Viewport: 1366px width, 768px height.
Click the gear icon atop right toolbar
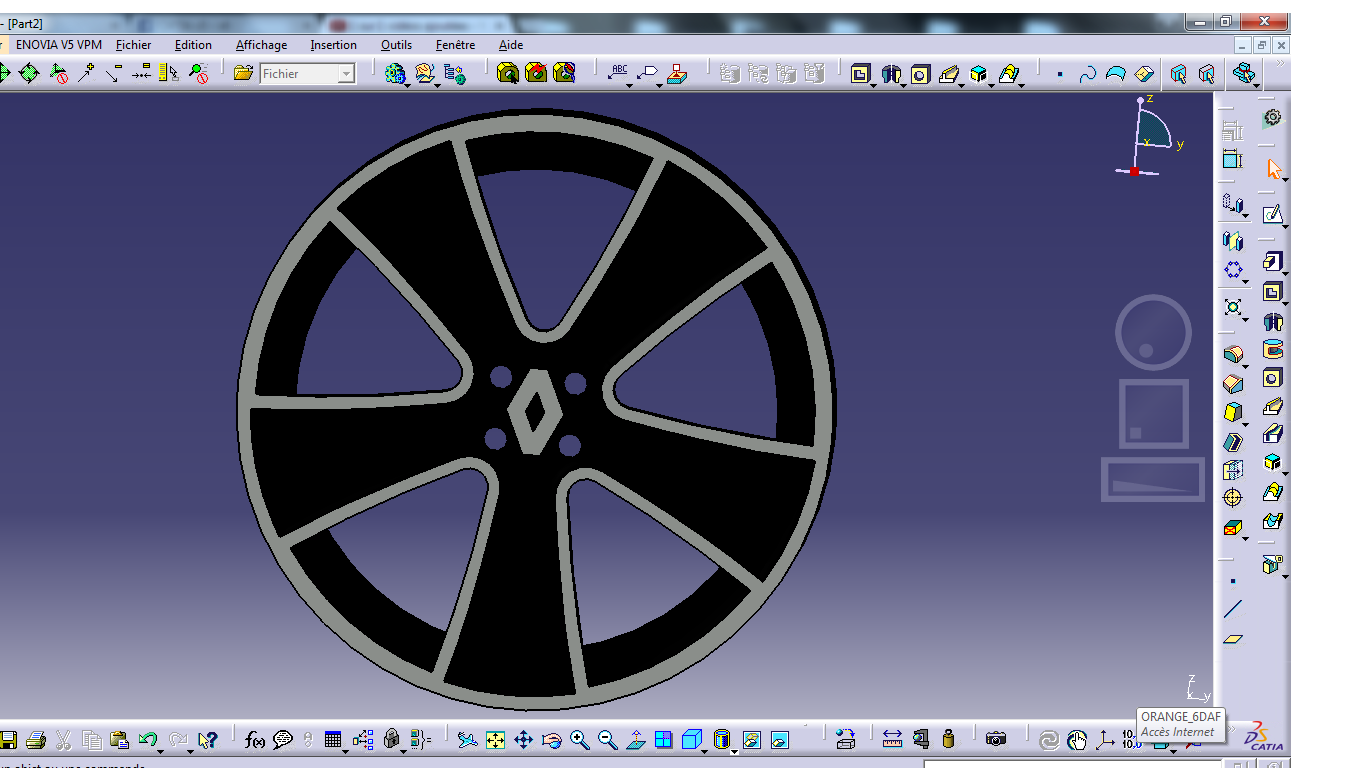[x=1272, y=118]
